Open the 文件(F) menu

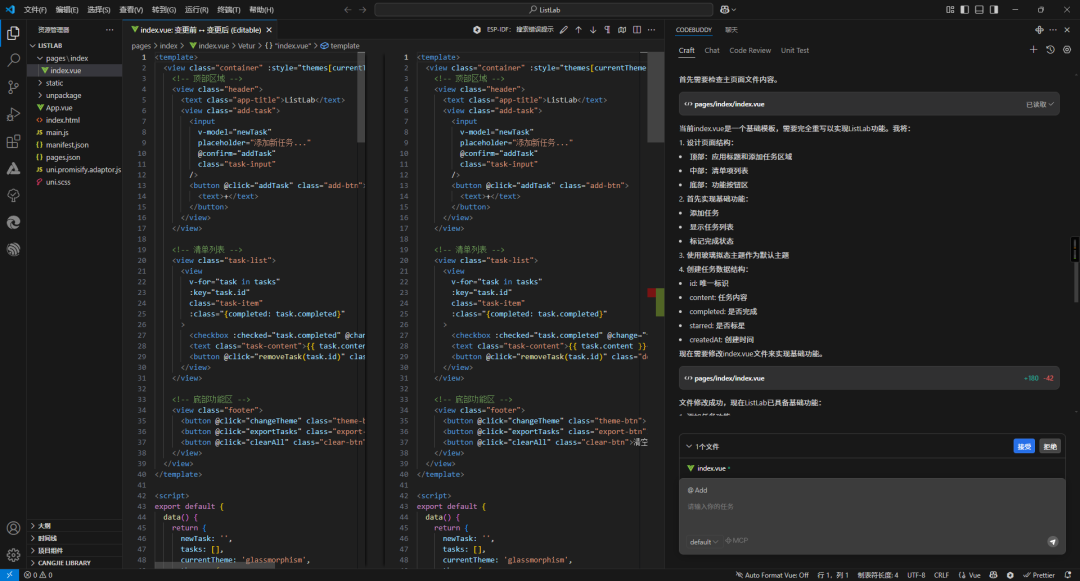(x=35, y=10)
